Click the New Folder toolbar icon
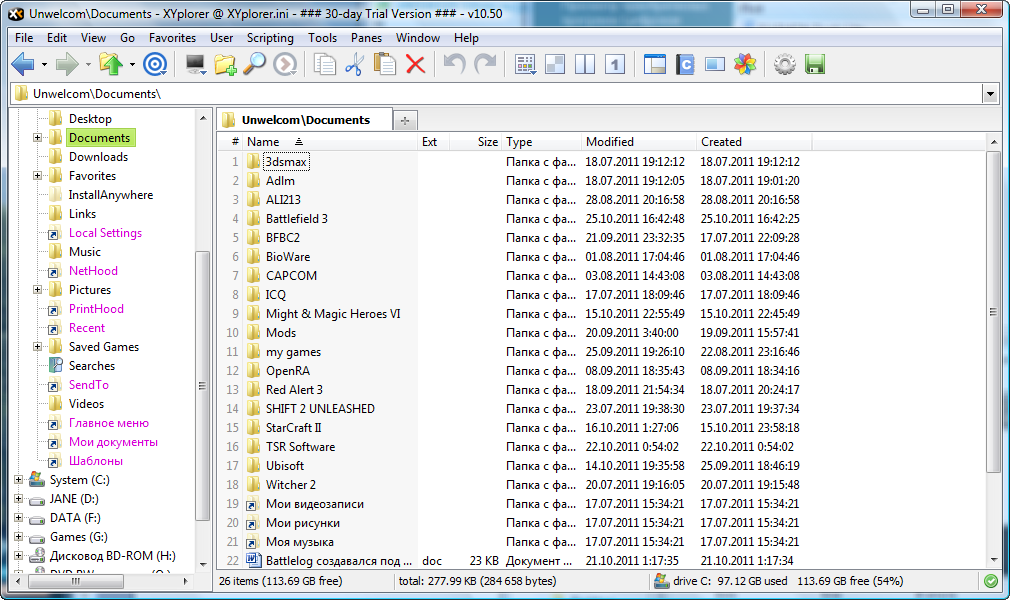The width and height of the screenshot is (1010, 600). 225,65
